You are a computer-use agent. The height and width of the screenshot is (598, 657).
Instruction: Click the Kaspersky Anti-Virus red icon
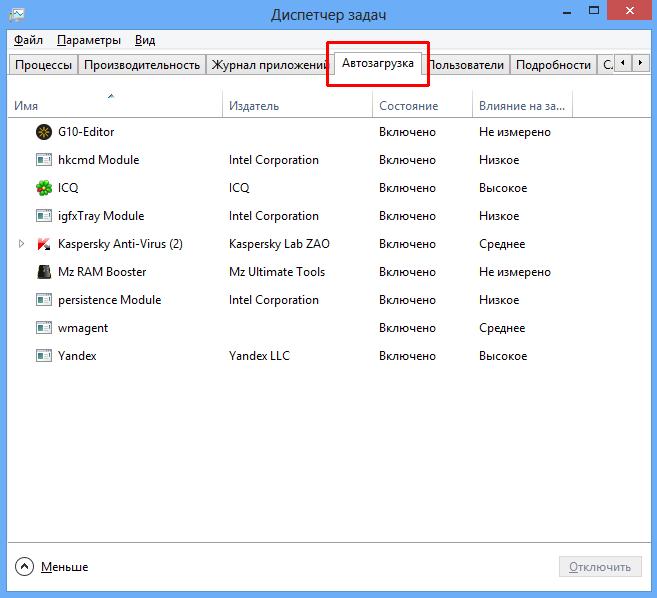(x=44, y=244)
